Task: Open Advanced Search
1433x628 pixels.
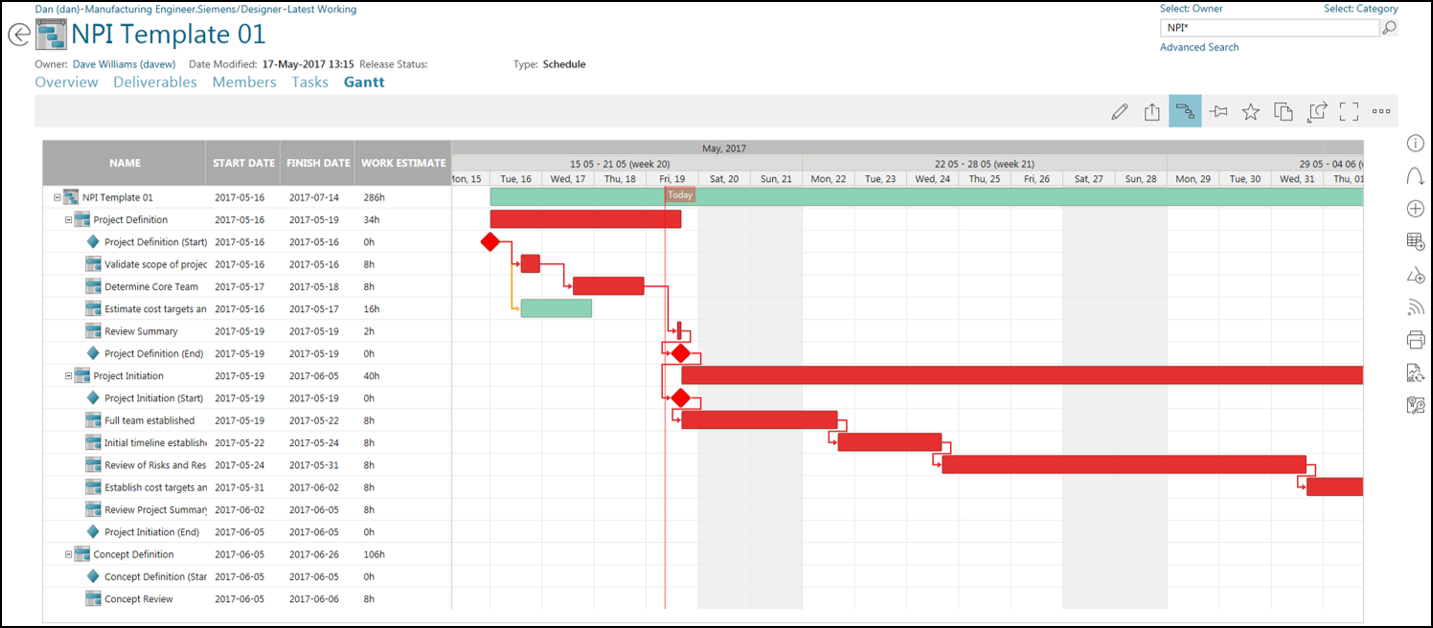Action: [x=1198, y=47]
